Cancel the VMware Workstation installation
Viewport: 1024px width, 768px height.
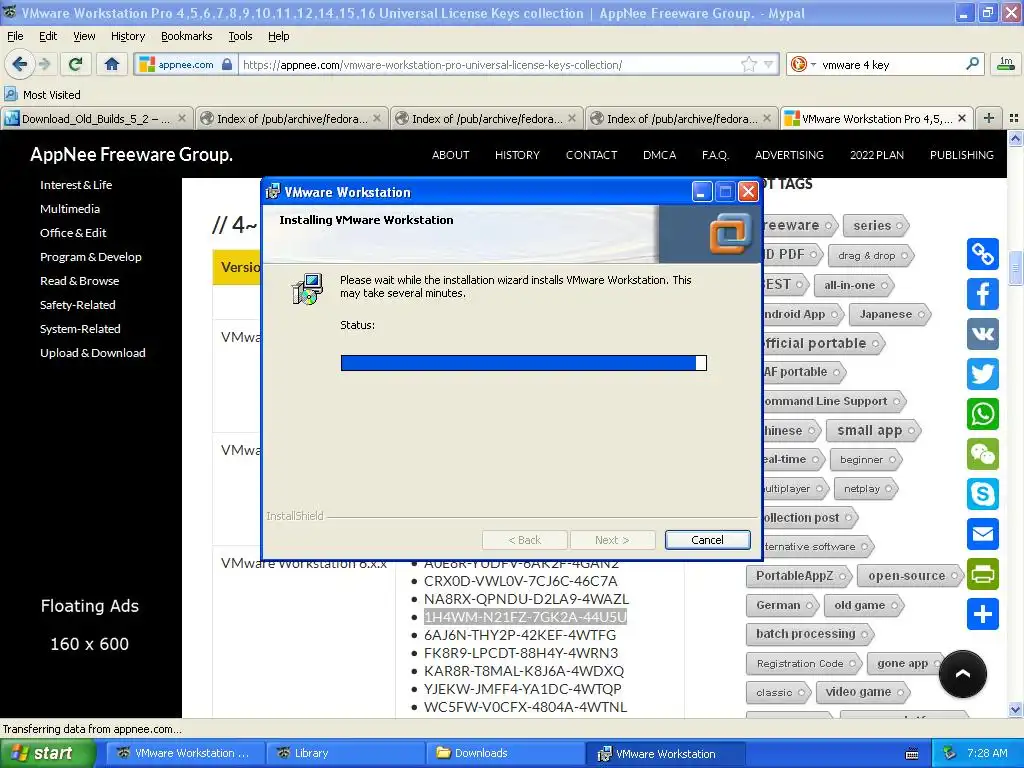click(x=707, y=540)
